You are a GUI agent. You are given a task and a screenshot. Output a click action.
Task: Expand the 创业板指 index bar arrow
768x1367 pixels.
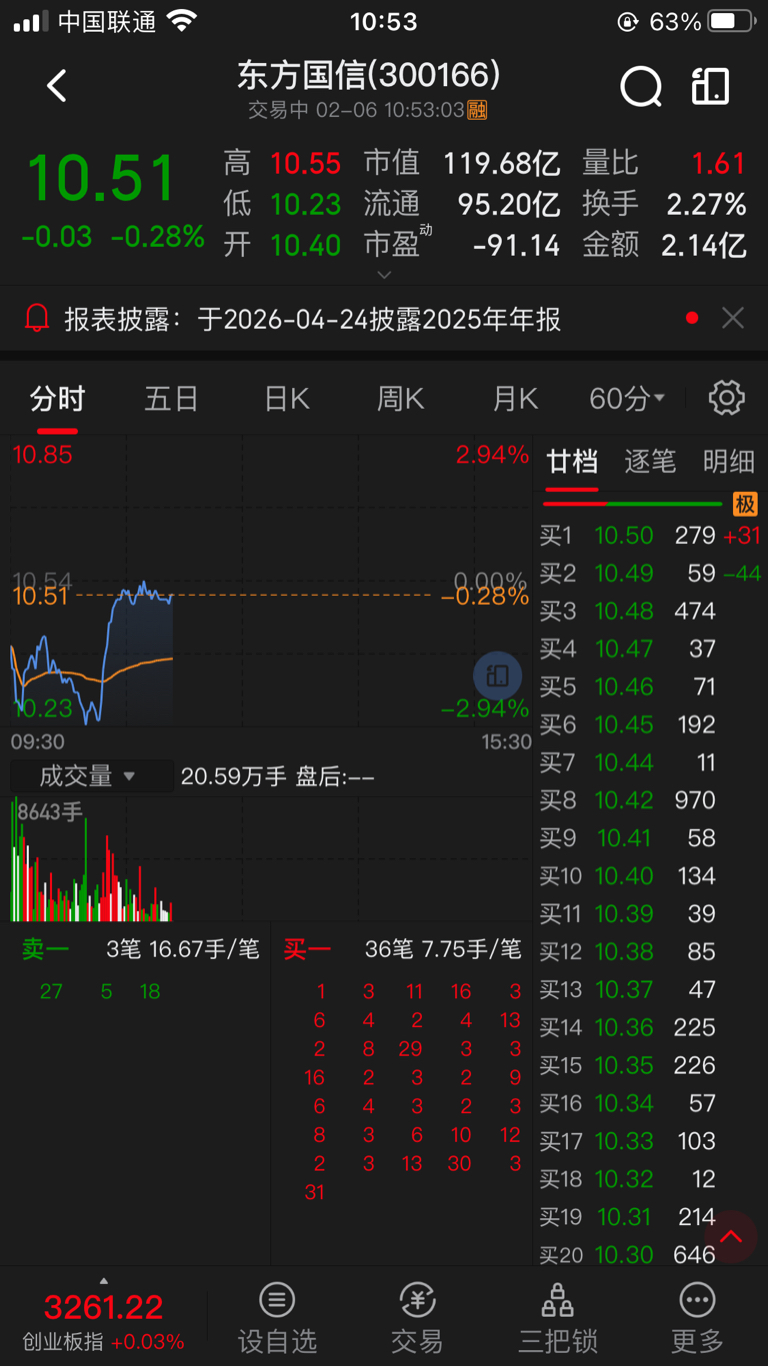point(104,1281)
